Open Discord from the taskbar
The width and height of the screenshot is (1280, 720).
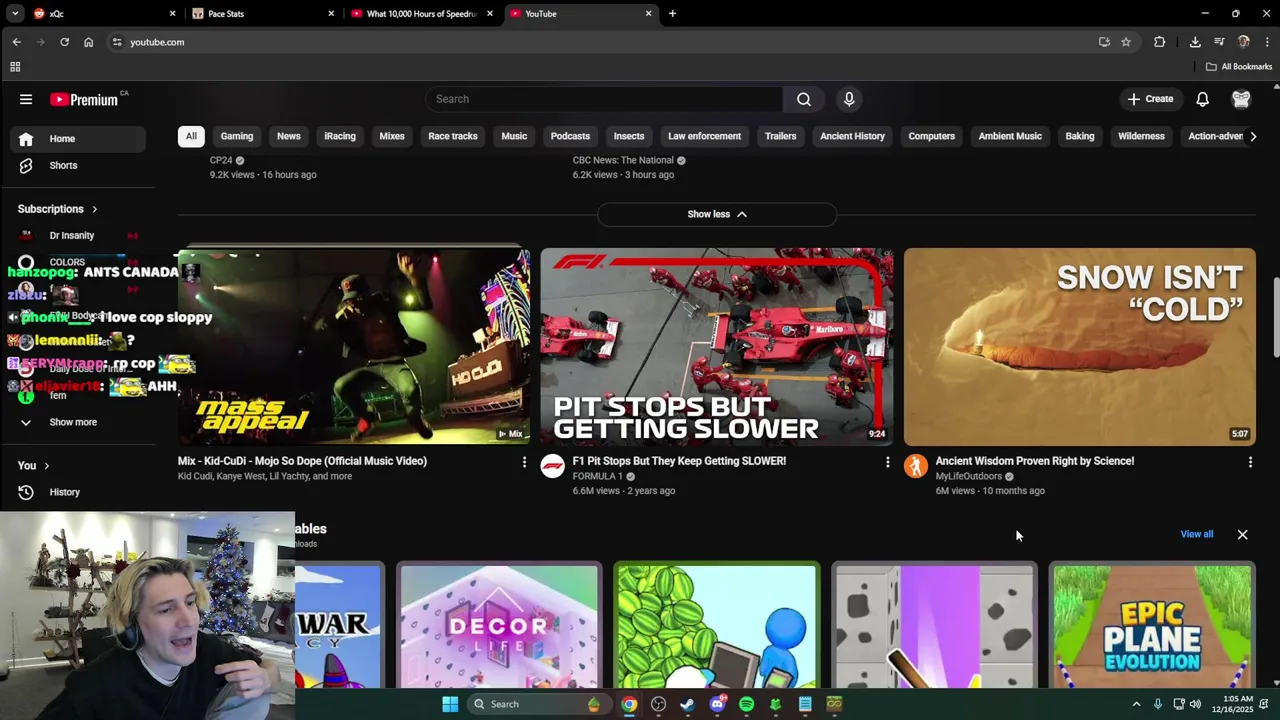pyautogui.click(x=717, y=704)
